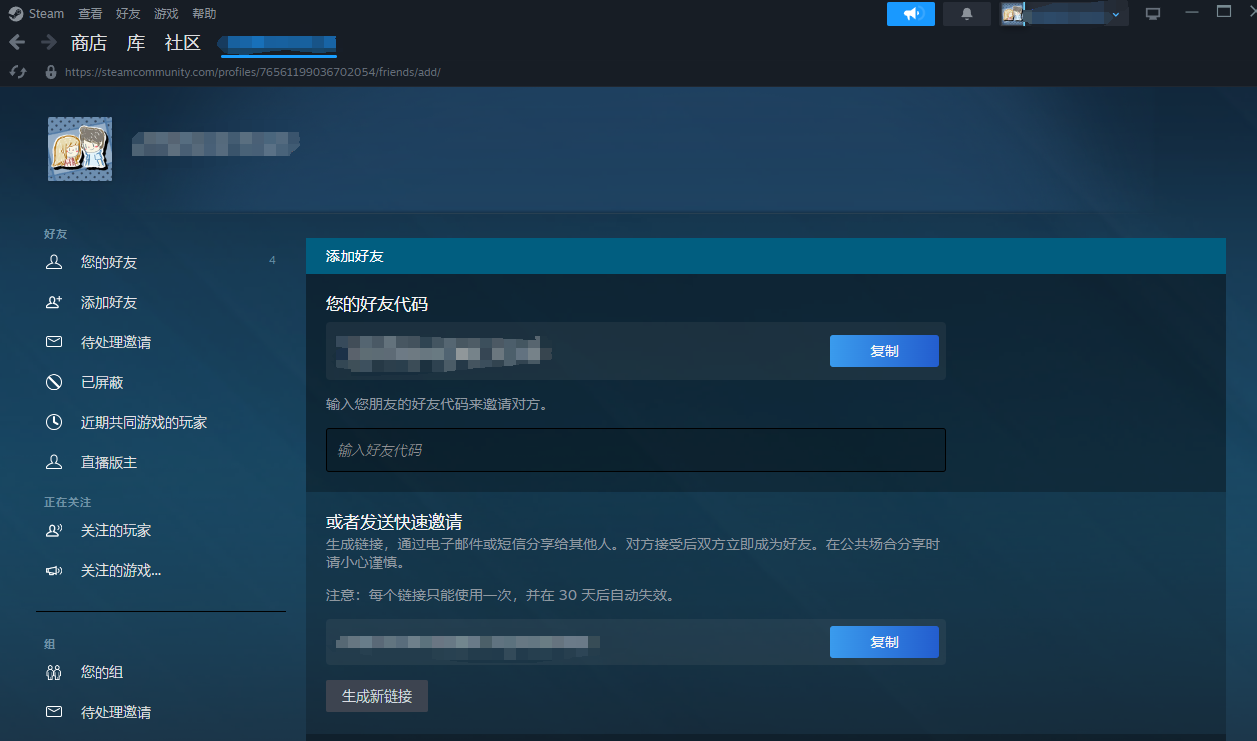The height and width of the screenshot is (741, 1257).
Task: Go to the 商店 (Store) tab
Action: 89,43
